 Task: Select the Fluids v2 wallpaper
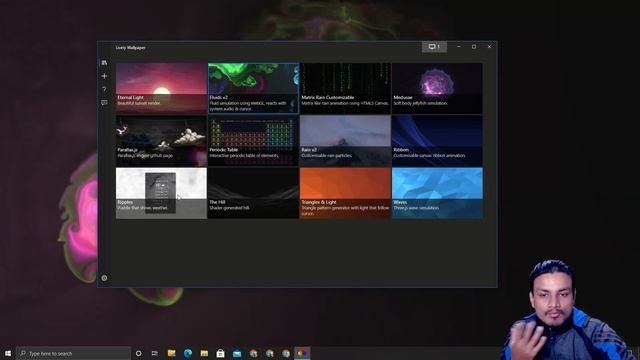coord(253,88)
